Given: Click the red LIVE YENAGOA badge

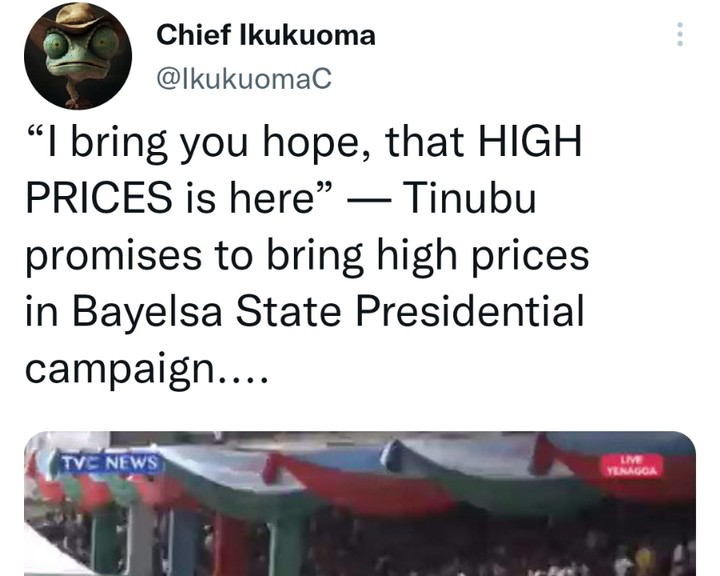Looking at the screenshot, I should pyautogui.click(x=633, y=465).
